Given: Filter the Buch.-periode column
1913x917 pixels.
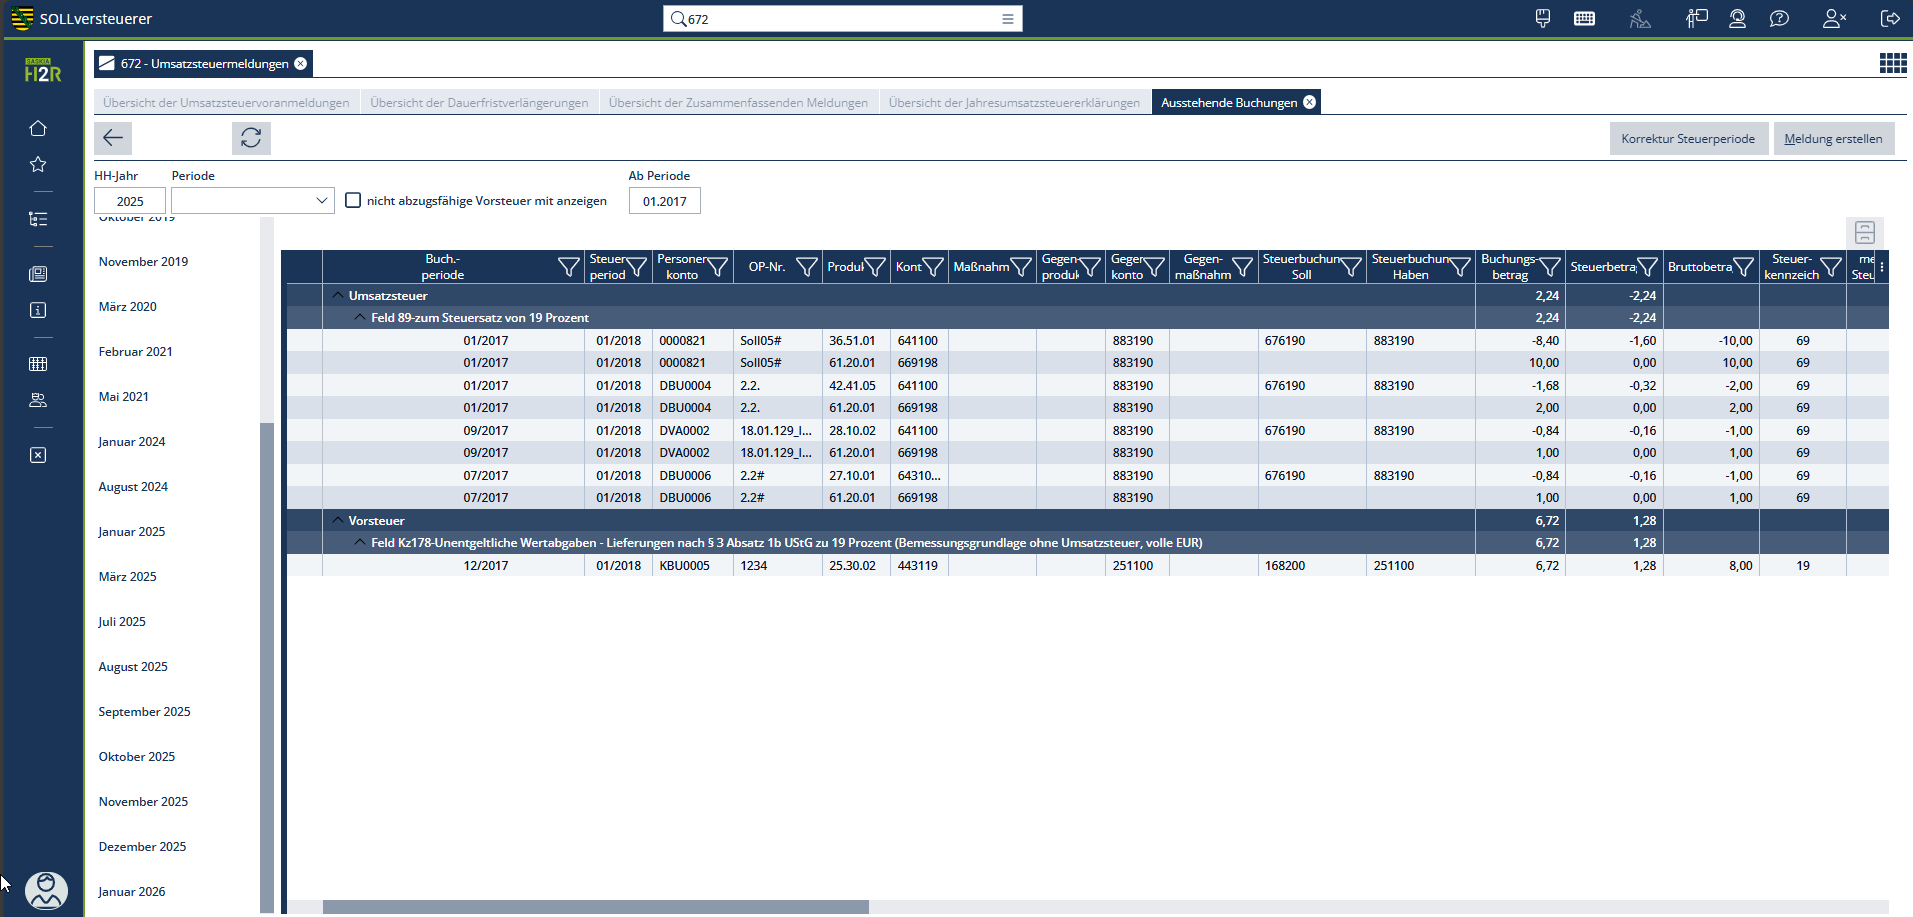Looking at the screenshot, I should pyautogui.click(x=568, y=267).
